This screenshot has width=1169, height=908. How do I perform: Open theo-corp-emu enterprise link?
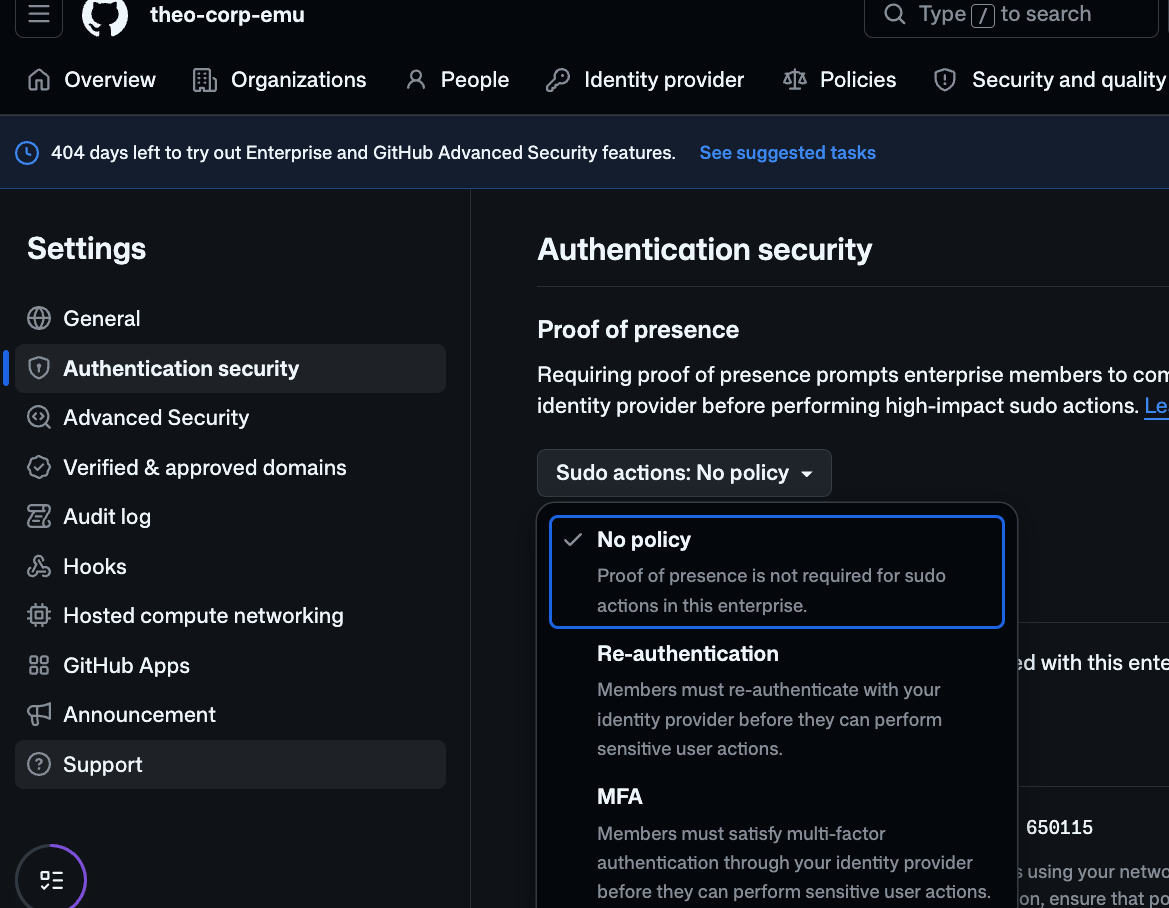(227, 15)
